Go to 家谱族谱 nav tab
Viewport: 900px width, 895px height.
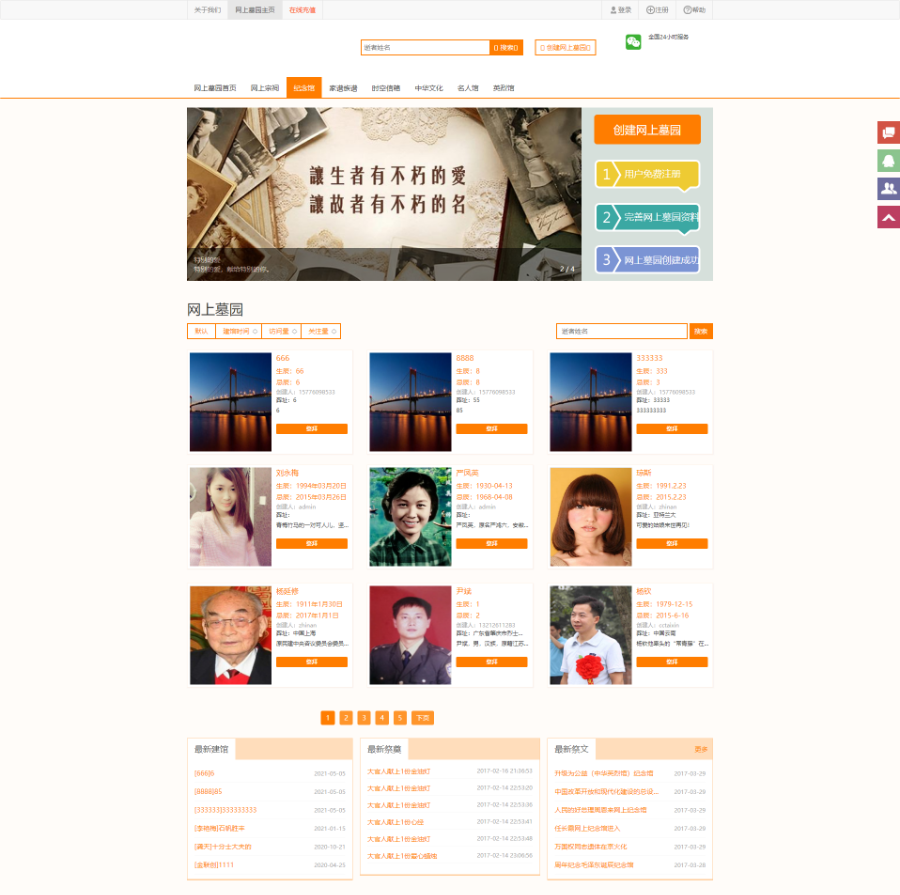pyautogui.click(x=343, y=88)
